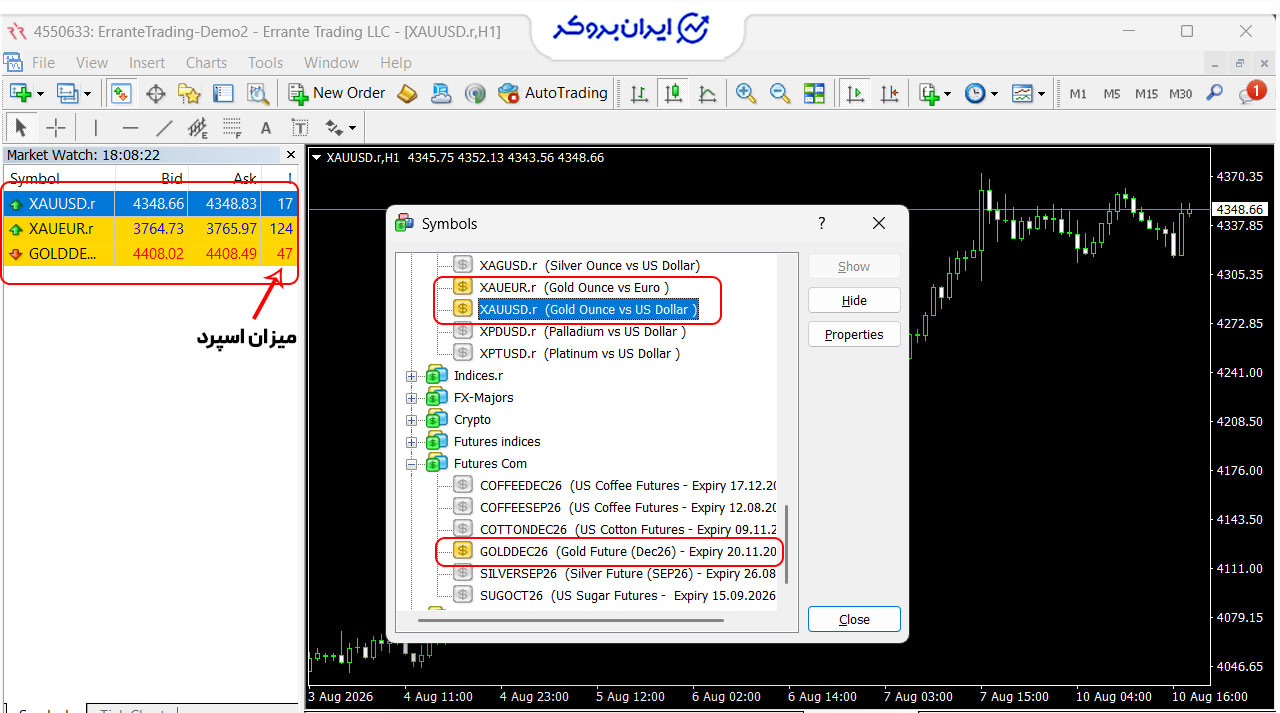Expand the Crypto tree group
Image resolution: width=1280 pixels, height=713 pixels.
click(x=411, y=420)
